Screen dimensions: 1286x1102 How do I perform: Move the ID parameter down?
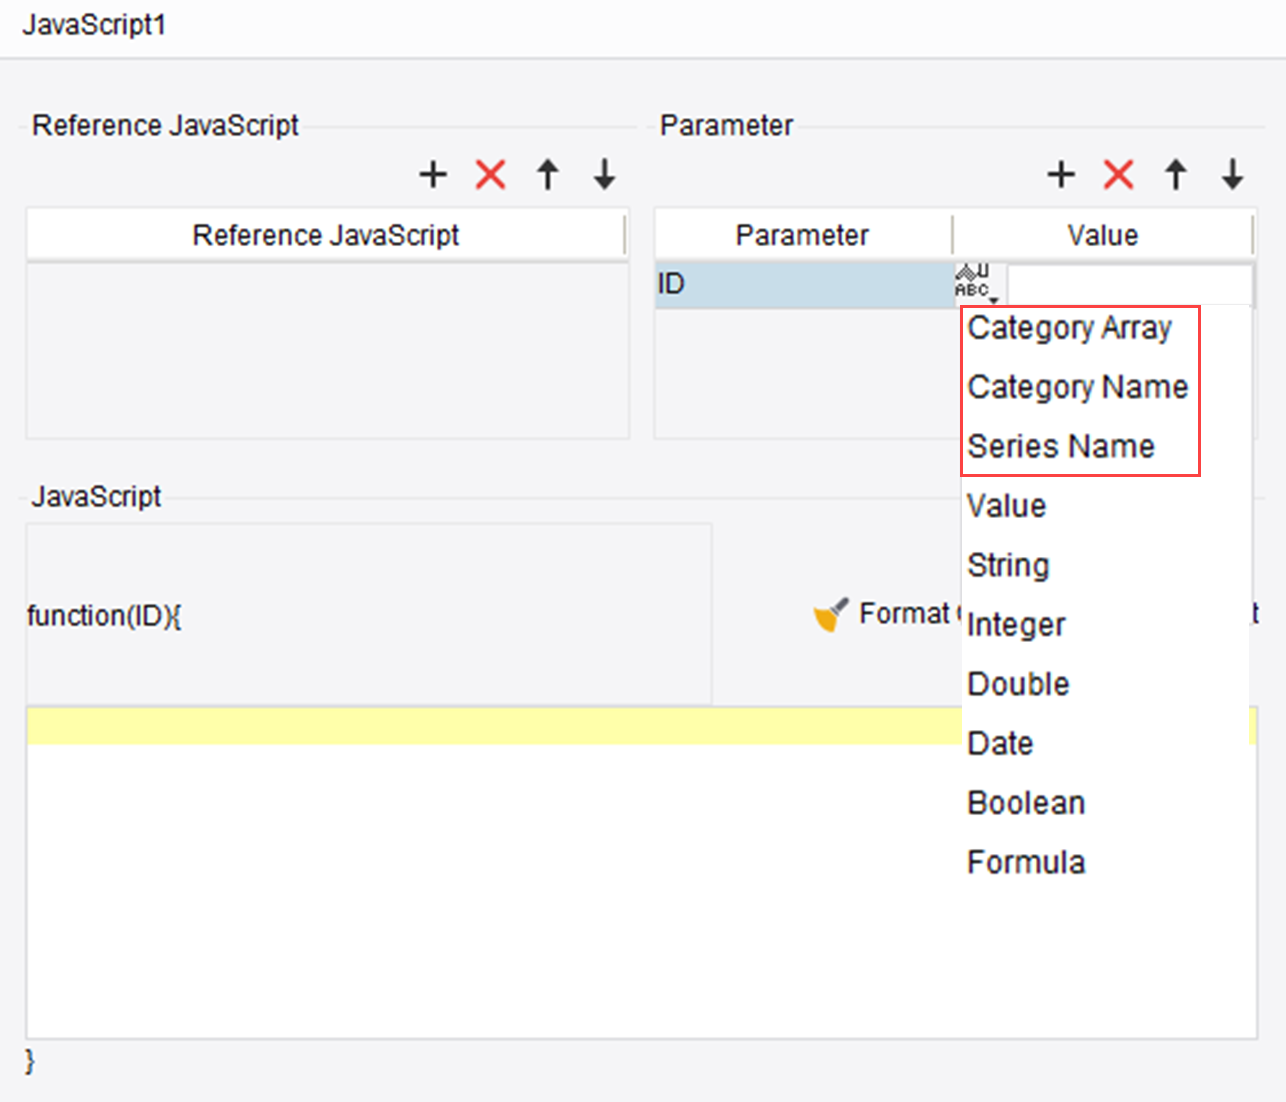[1231, 174]
